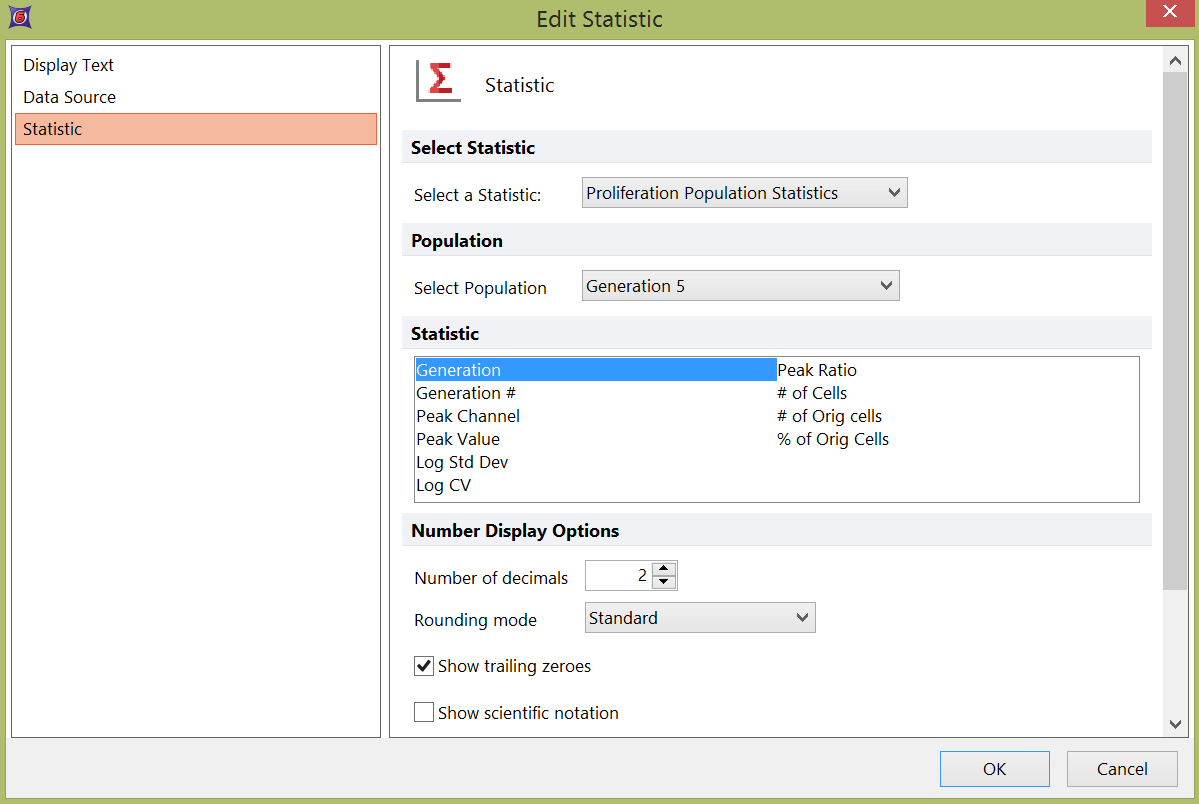Click the red sigma Statistic icon
The height and width of the screenshot is (804, 1199).
(438, 81)
